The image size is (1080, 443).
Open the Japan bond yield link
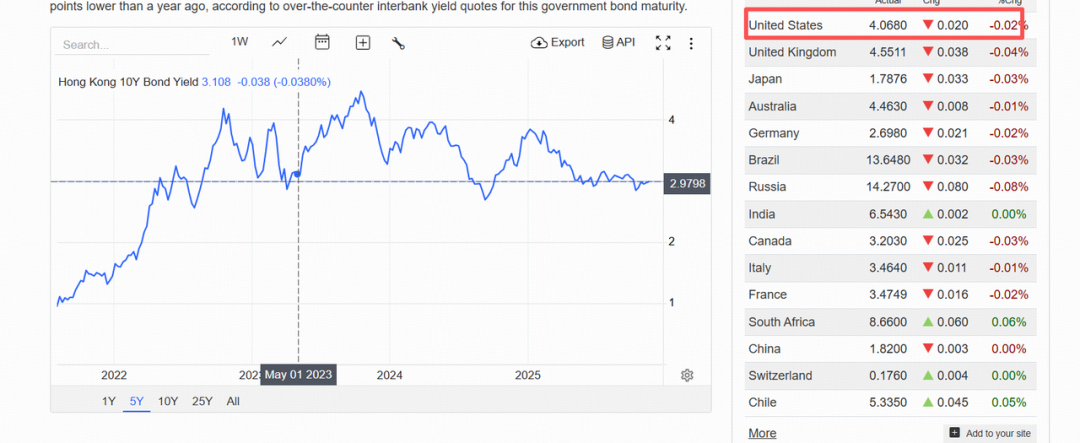click(765, 79)
